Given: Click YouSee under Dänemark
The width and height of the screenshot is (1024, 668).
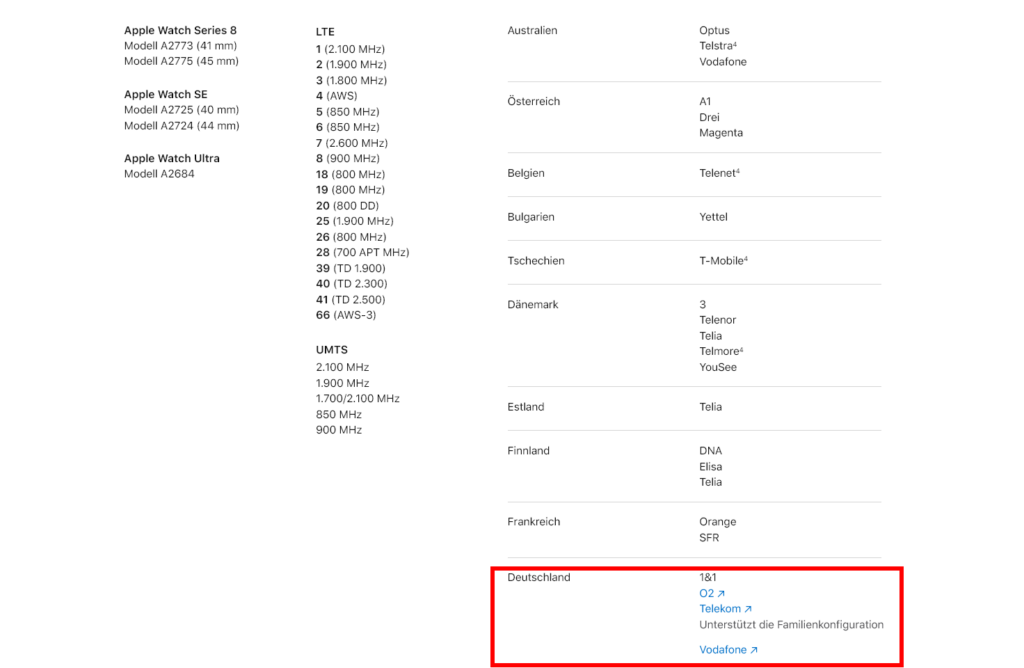Looking at the screenshot, I should [x=718, y=367].
